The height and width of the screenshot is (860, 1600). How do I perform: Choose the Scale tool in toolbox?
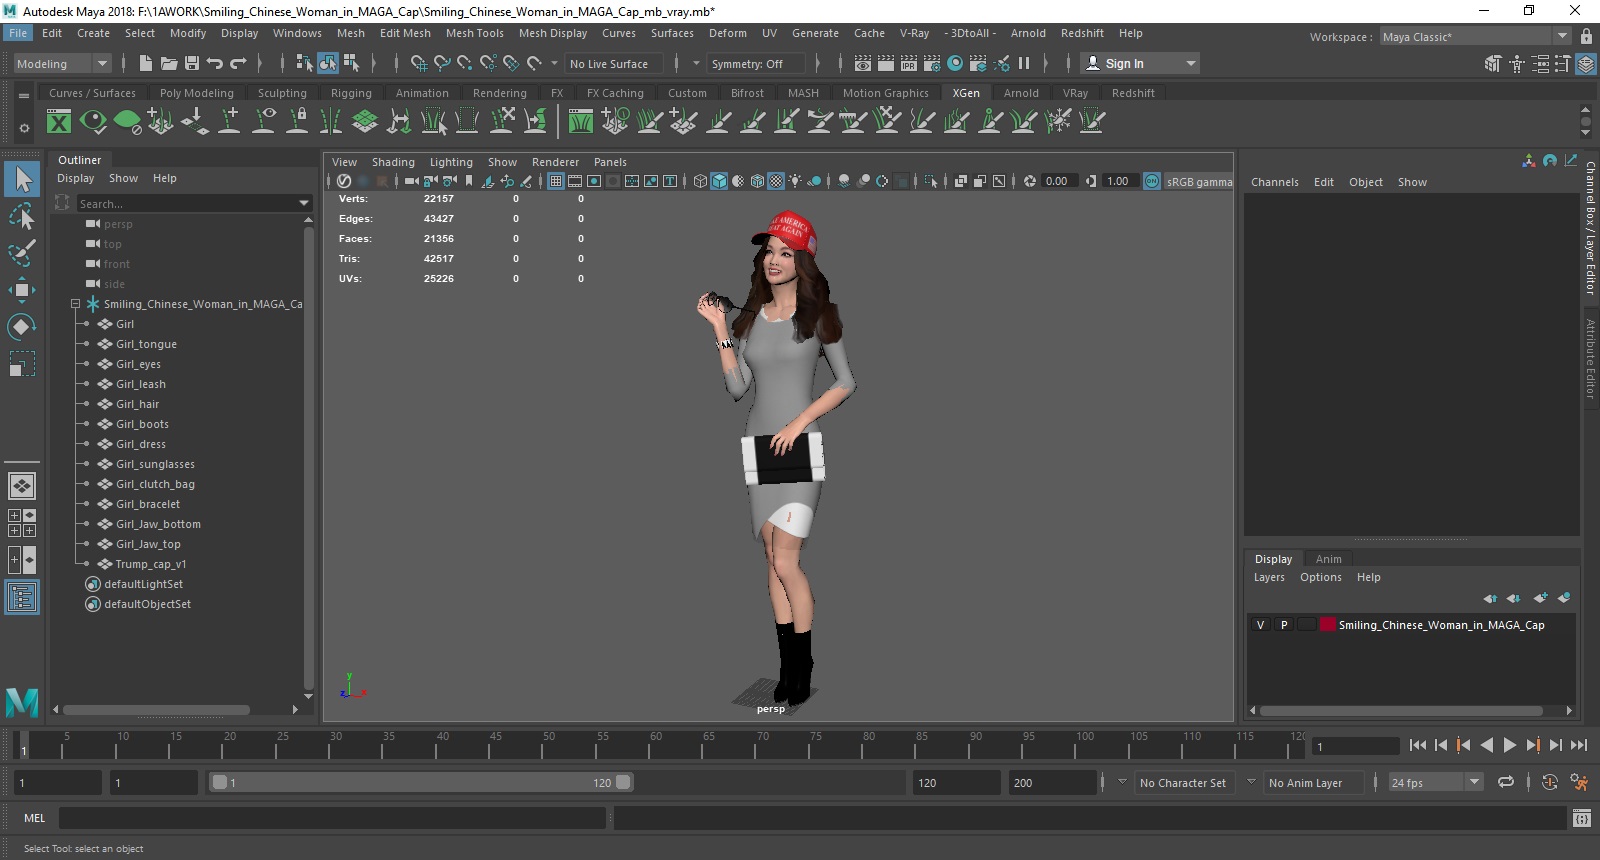click(22, 364)
